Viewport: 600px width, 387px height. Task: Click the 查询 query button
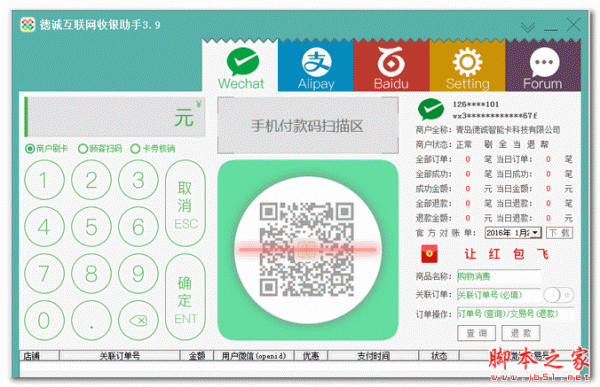coord(476,333)
